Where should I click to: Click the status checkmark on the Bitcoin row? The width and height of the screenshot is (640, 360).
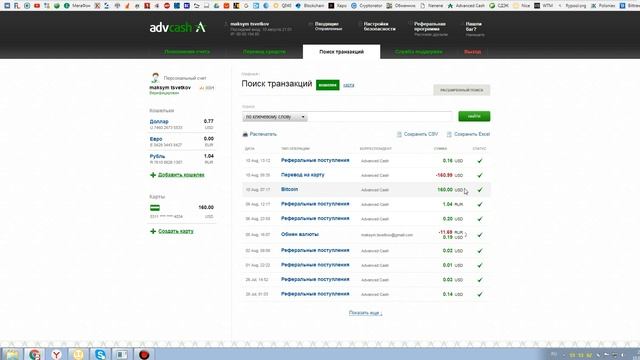click(480, 190)
